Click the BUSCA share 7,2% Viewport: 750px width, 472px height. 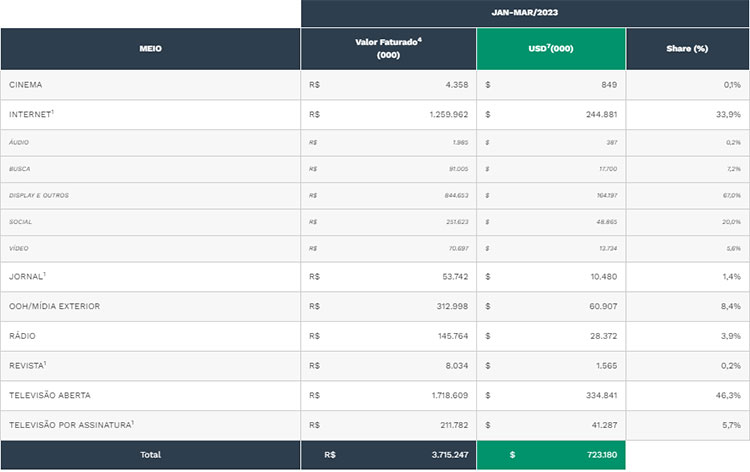pyautogui.click(x=734, y=169)
